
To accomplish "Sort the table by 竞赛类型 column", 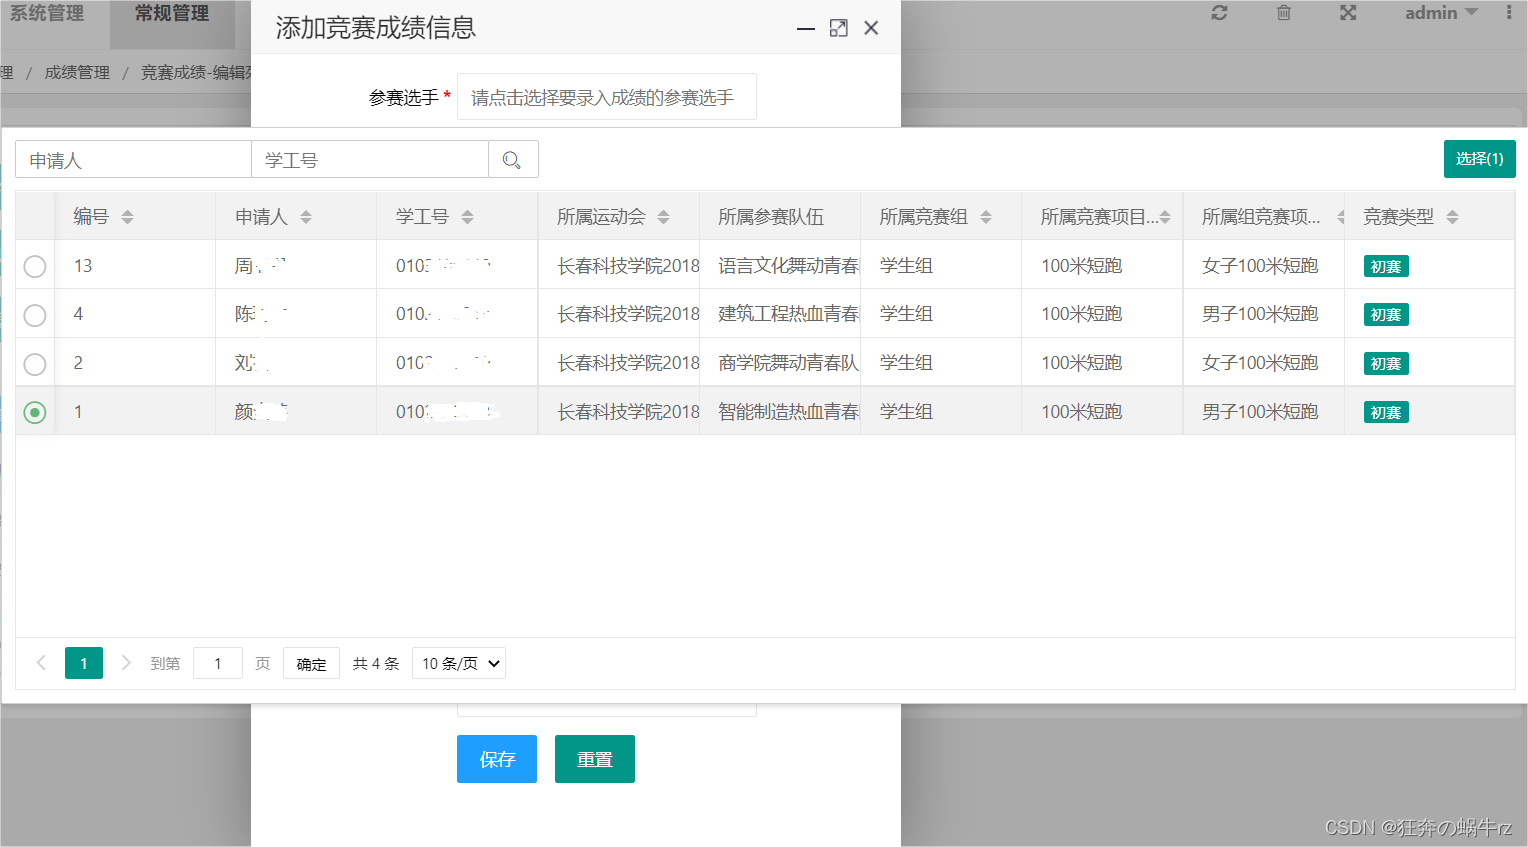I will pos(1452,217).
